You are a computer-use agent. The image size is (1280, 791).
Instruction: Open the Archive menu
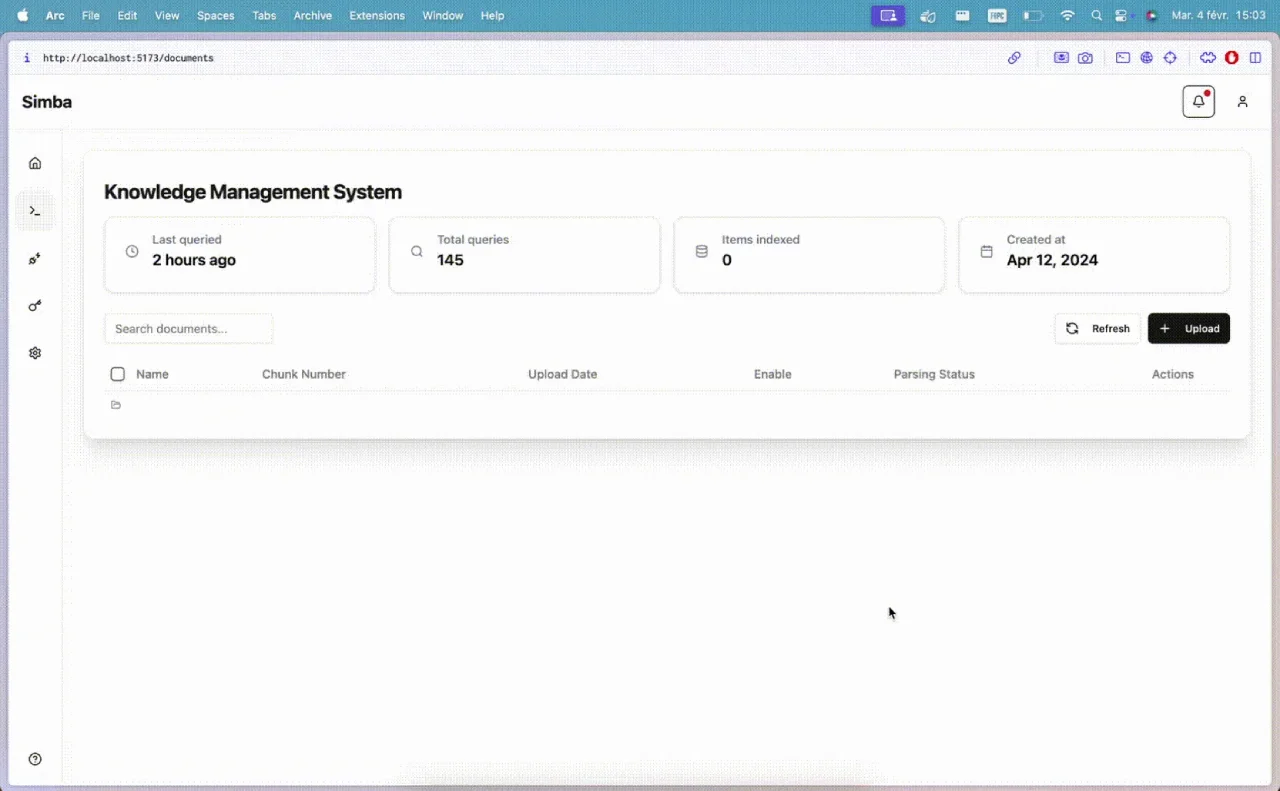312,16
